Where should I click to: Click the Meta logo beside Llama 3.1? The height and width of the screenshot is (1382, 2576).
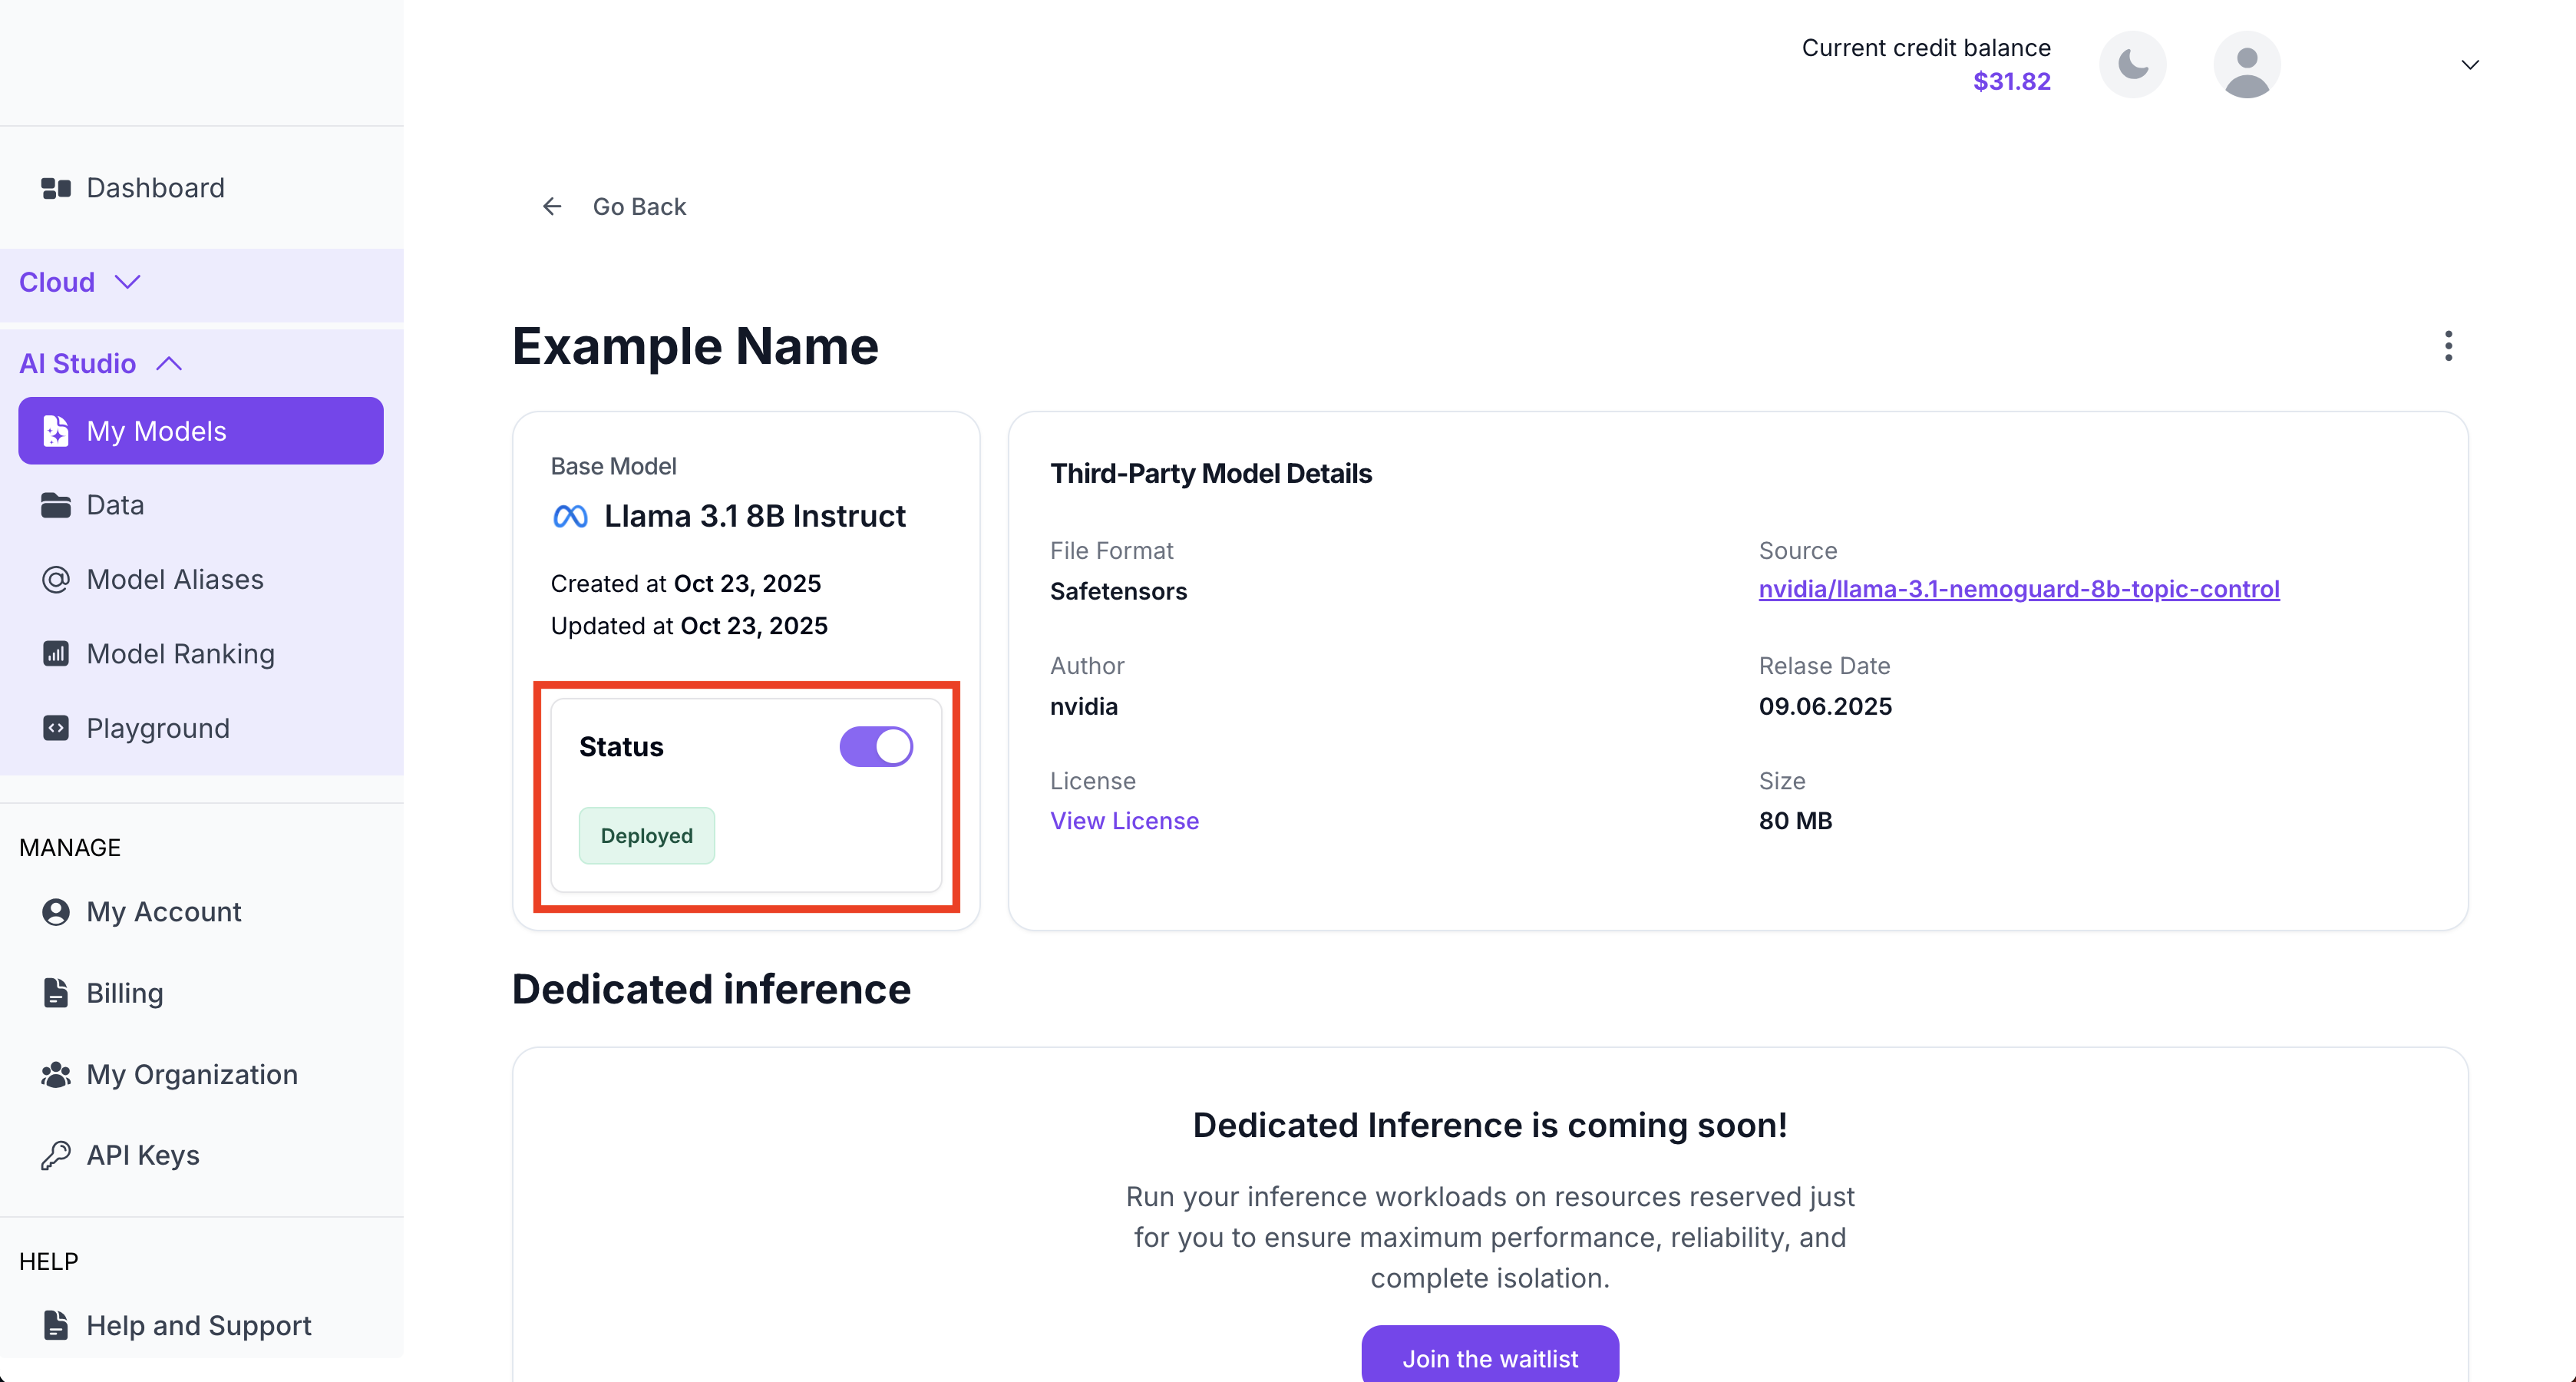pos(570,516)
